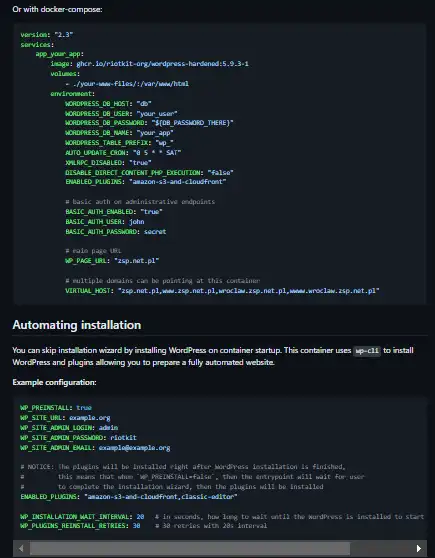435x558 pixels.
Task: Click the 'volumes:' line
Action: pos(65,74)
